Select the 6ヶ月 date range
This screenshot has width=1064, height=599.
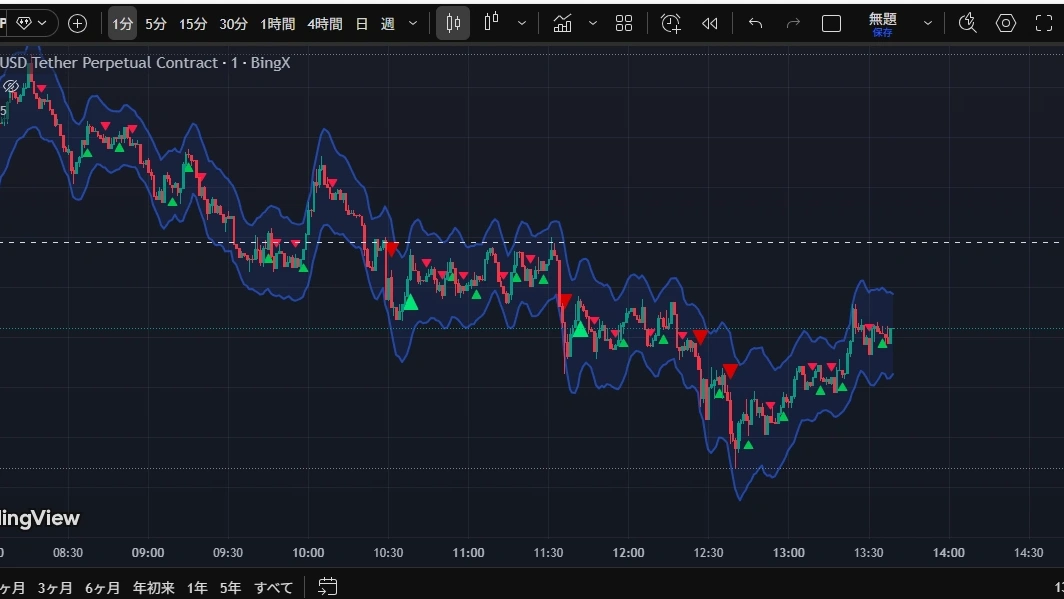pos(102,587)
